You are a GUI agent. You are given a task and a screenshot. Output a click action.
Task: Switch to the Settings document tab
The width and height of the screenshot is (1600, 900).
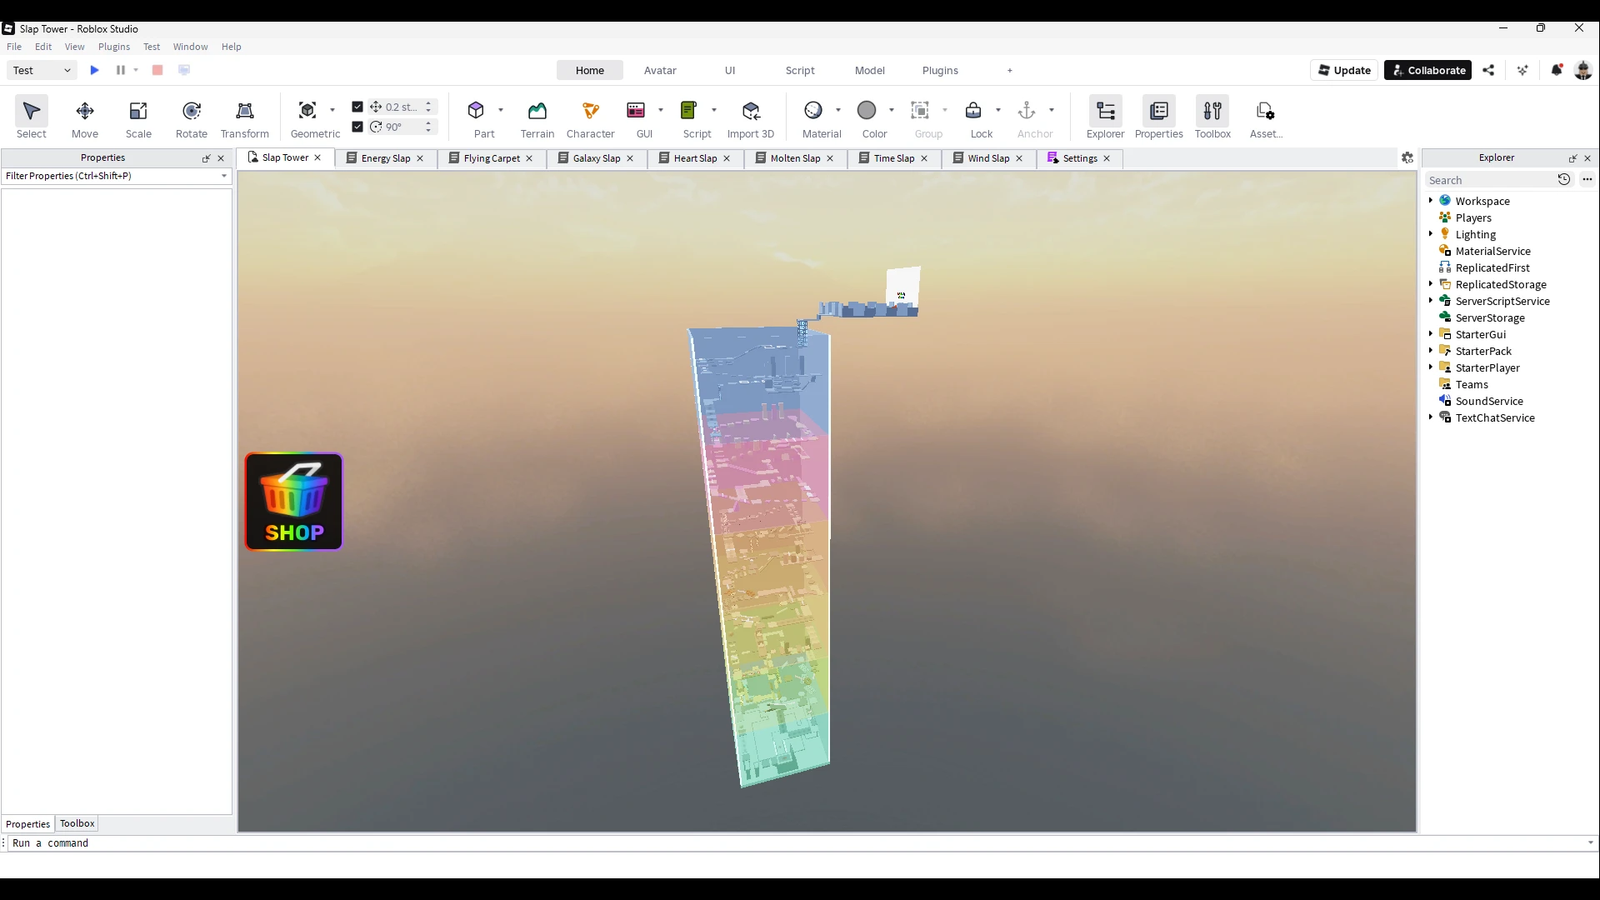1080,158
